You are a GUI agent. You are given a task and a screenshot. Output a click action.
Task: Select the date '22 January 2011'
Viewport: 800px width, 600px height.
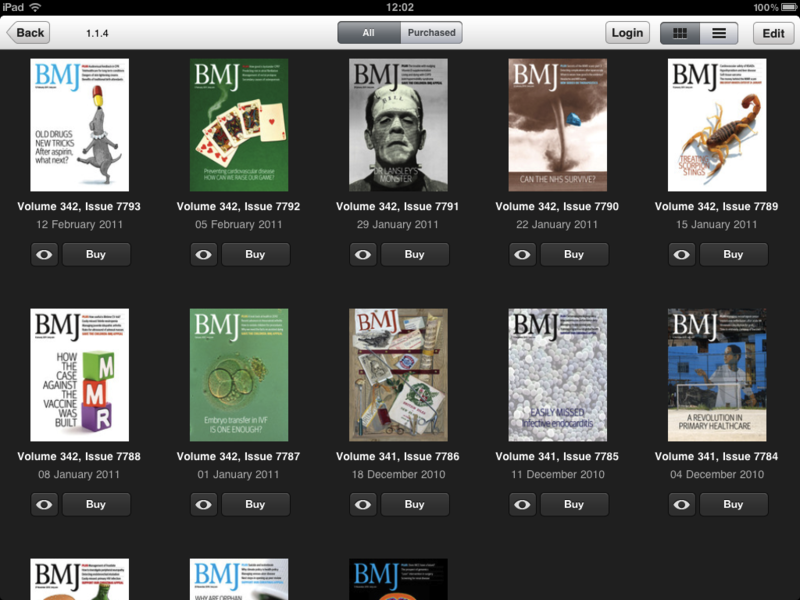pyautogui.click(x=557, y=224)
